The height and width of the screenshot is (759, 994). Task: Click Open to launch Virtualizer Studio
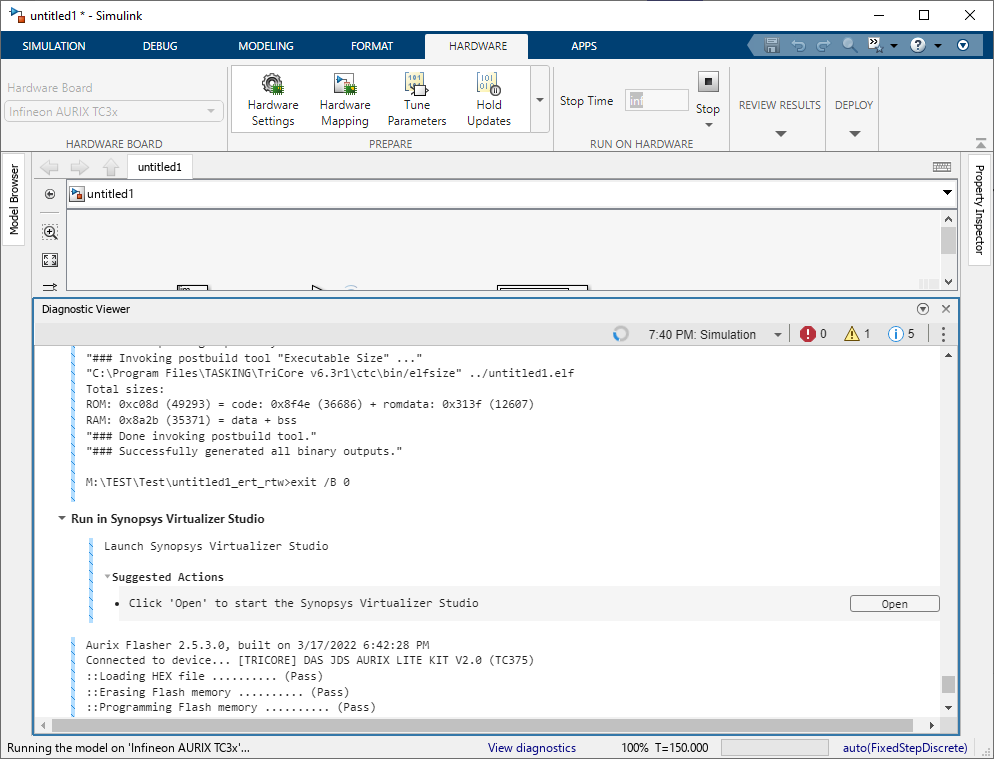click(894, 604)
